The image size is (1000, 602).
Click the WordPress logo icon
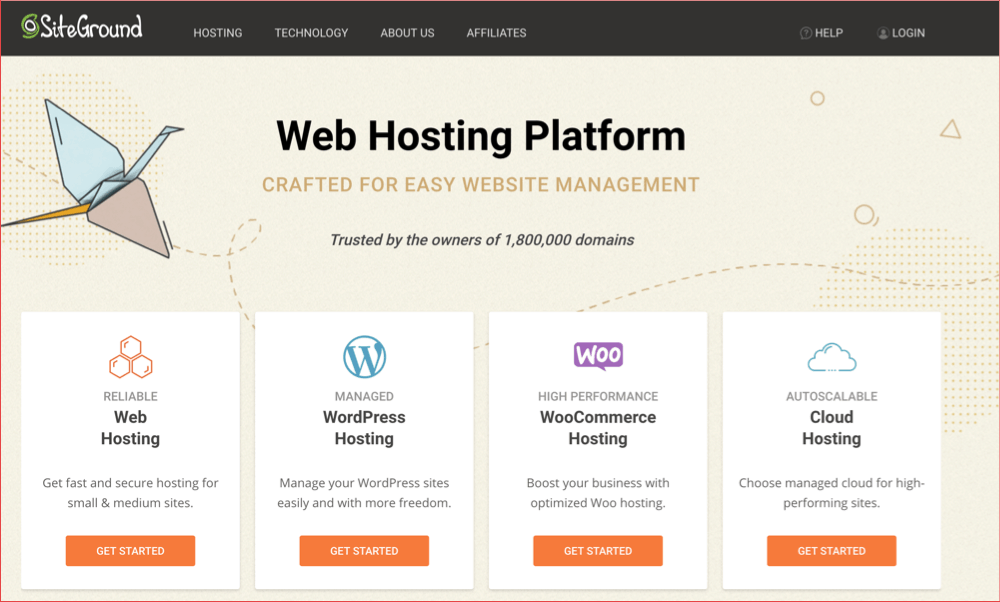coord(364,357)
